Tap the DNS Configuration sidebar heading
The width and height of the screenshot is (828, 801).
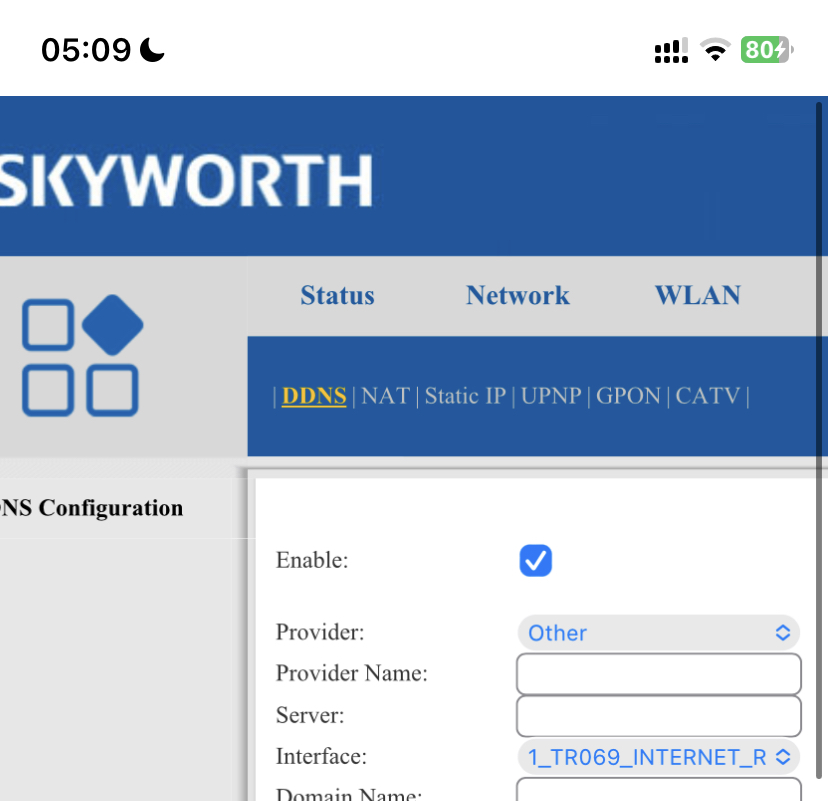[x=91, y=508]
